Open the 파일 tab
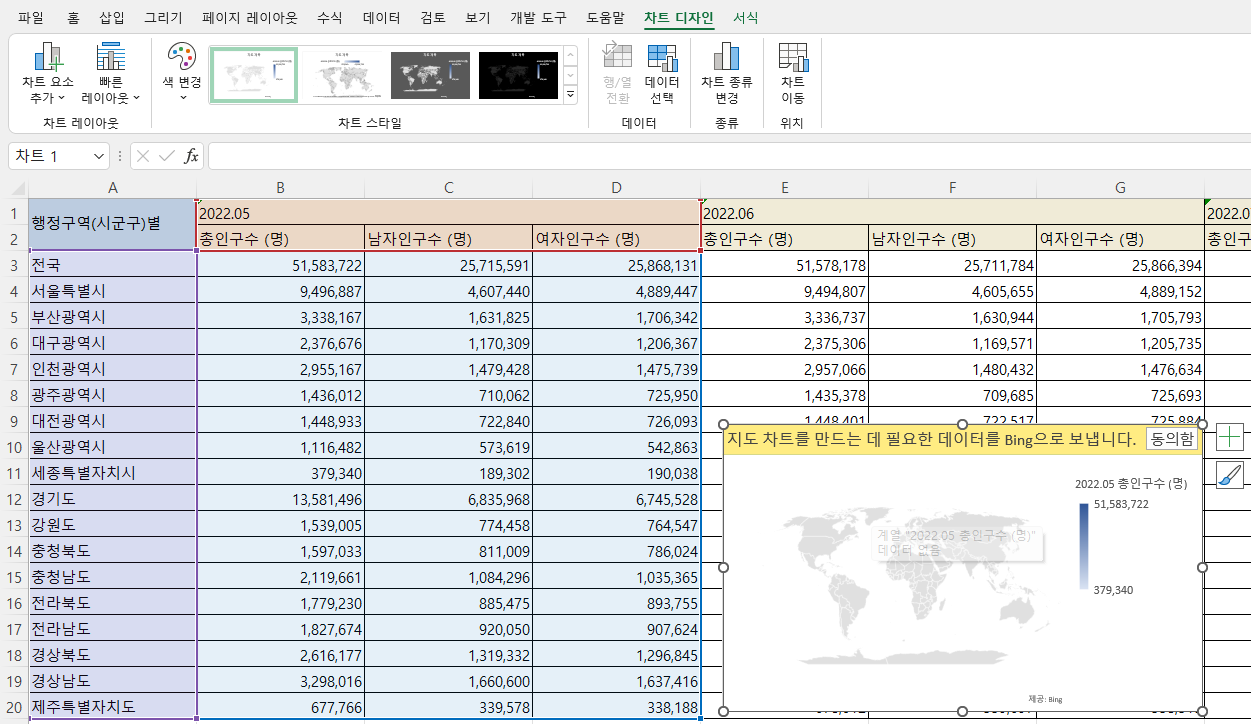Screen dimensions: 1251x724 (x=31, y=18)
